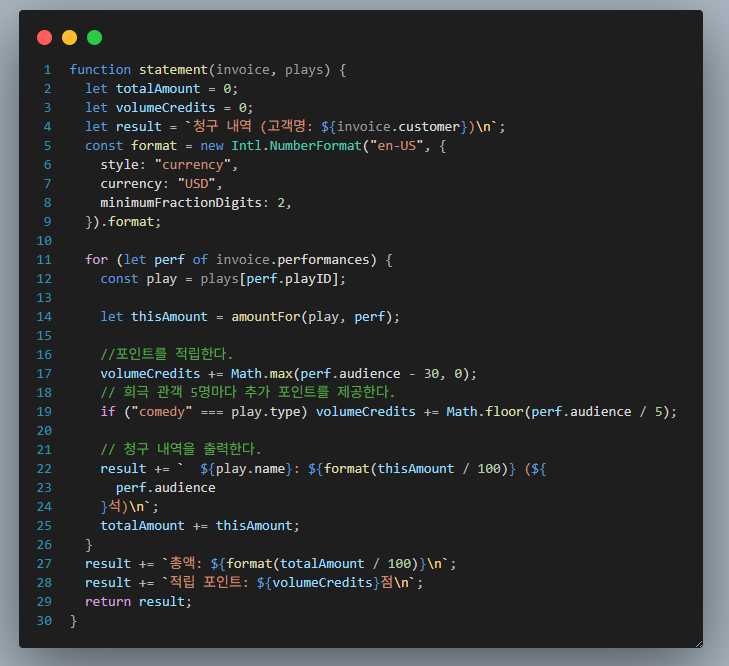Click 'plays[perf.playID];' on line 12

point(273,279)
